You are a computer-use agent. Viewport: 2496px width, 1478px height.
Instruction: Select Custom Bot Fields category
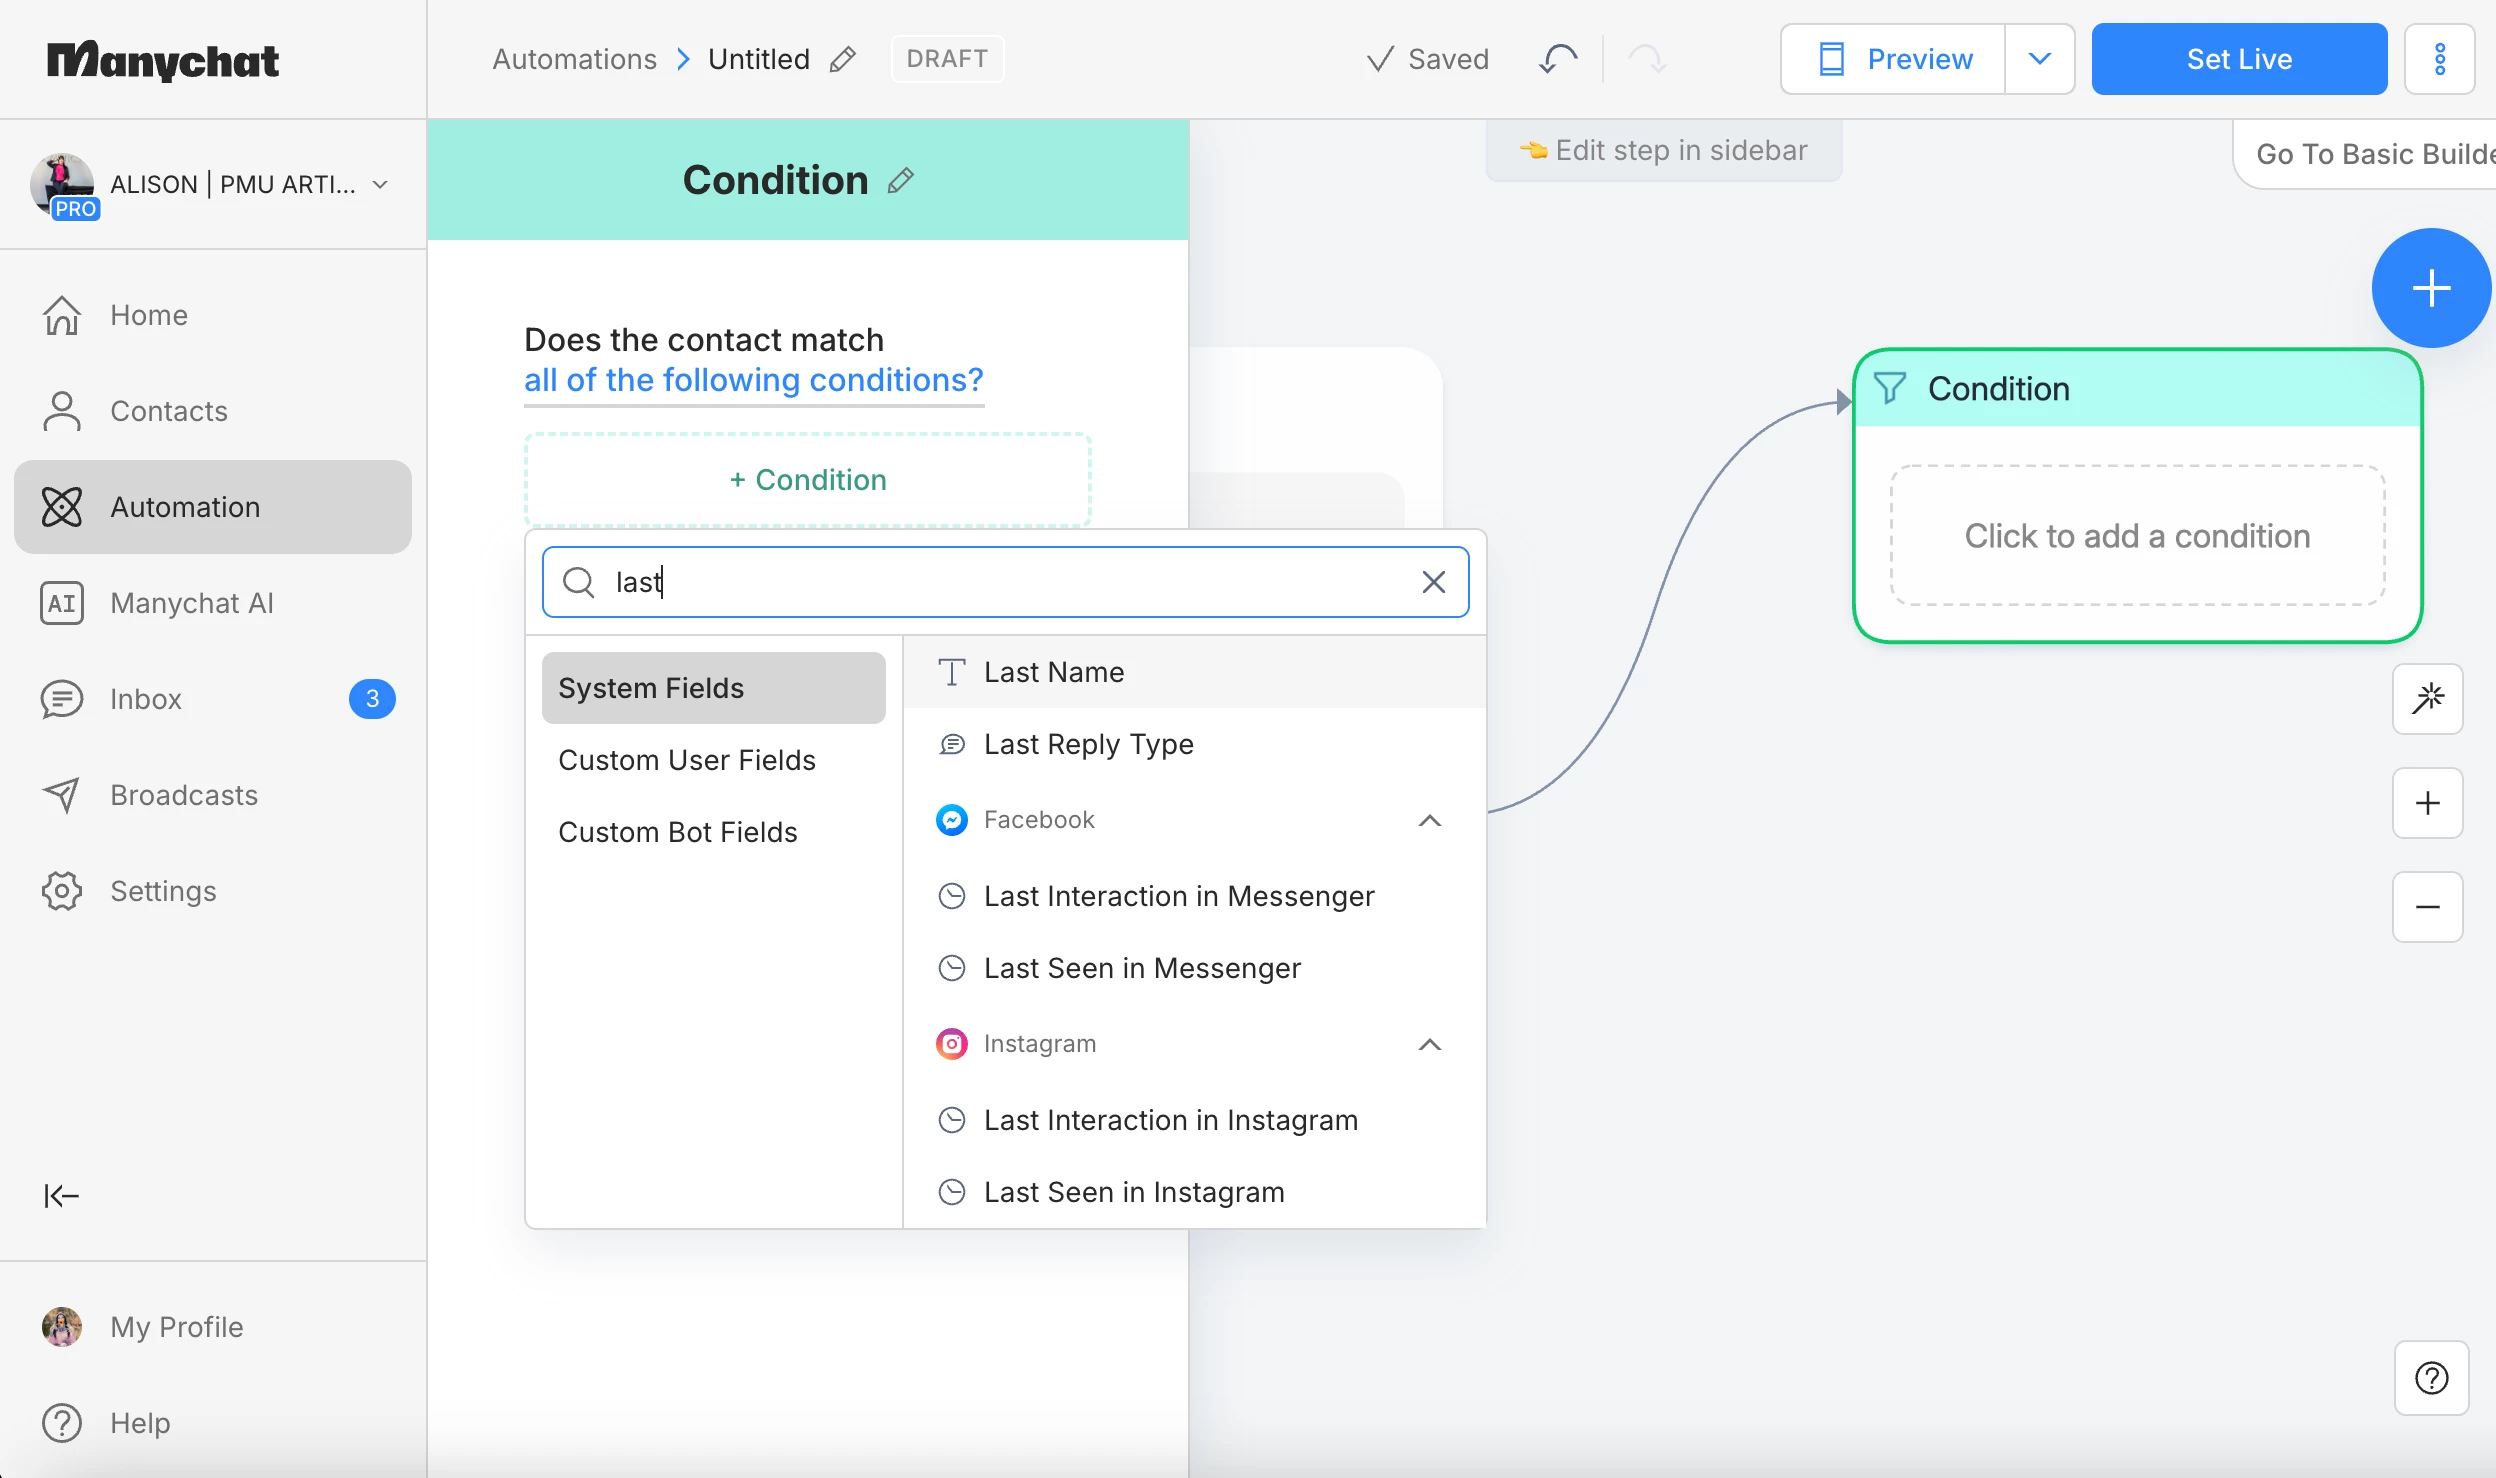tap(678, 832)
